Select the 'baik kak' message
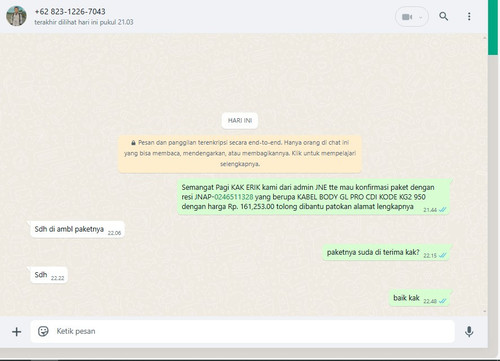The image size is (500, 361). pos(419,298)
